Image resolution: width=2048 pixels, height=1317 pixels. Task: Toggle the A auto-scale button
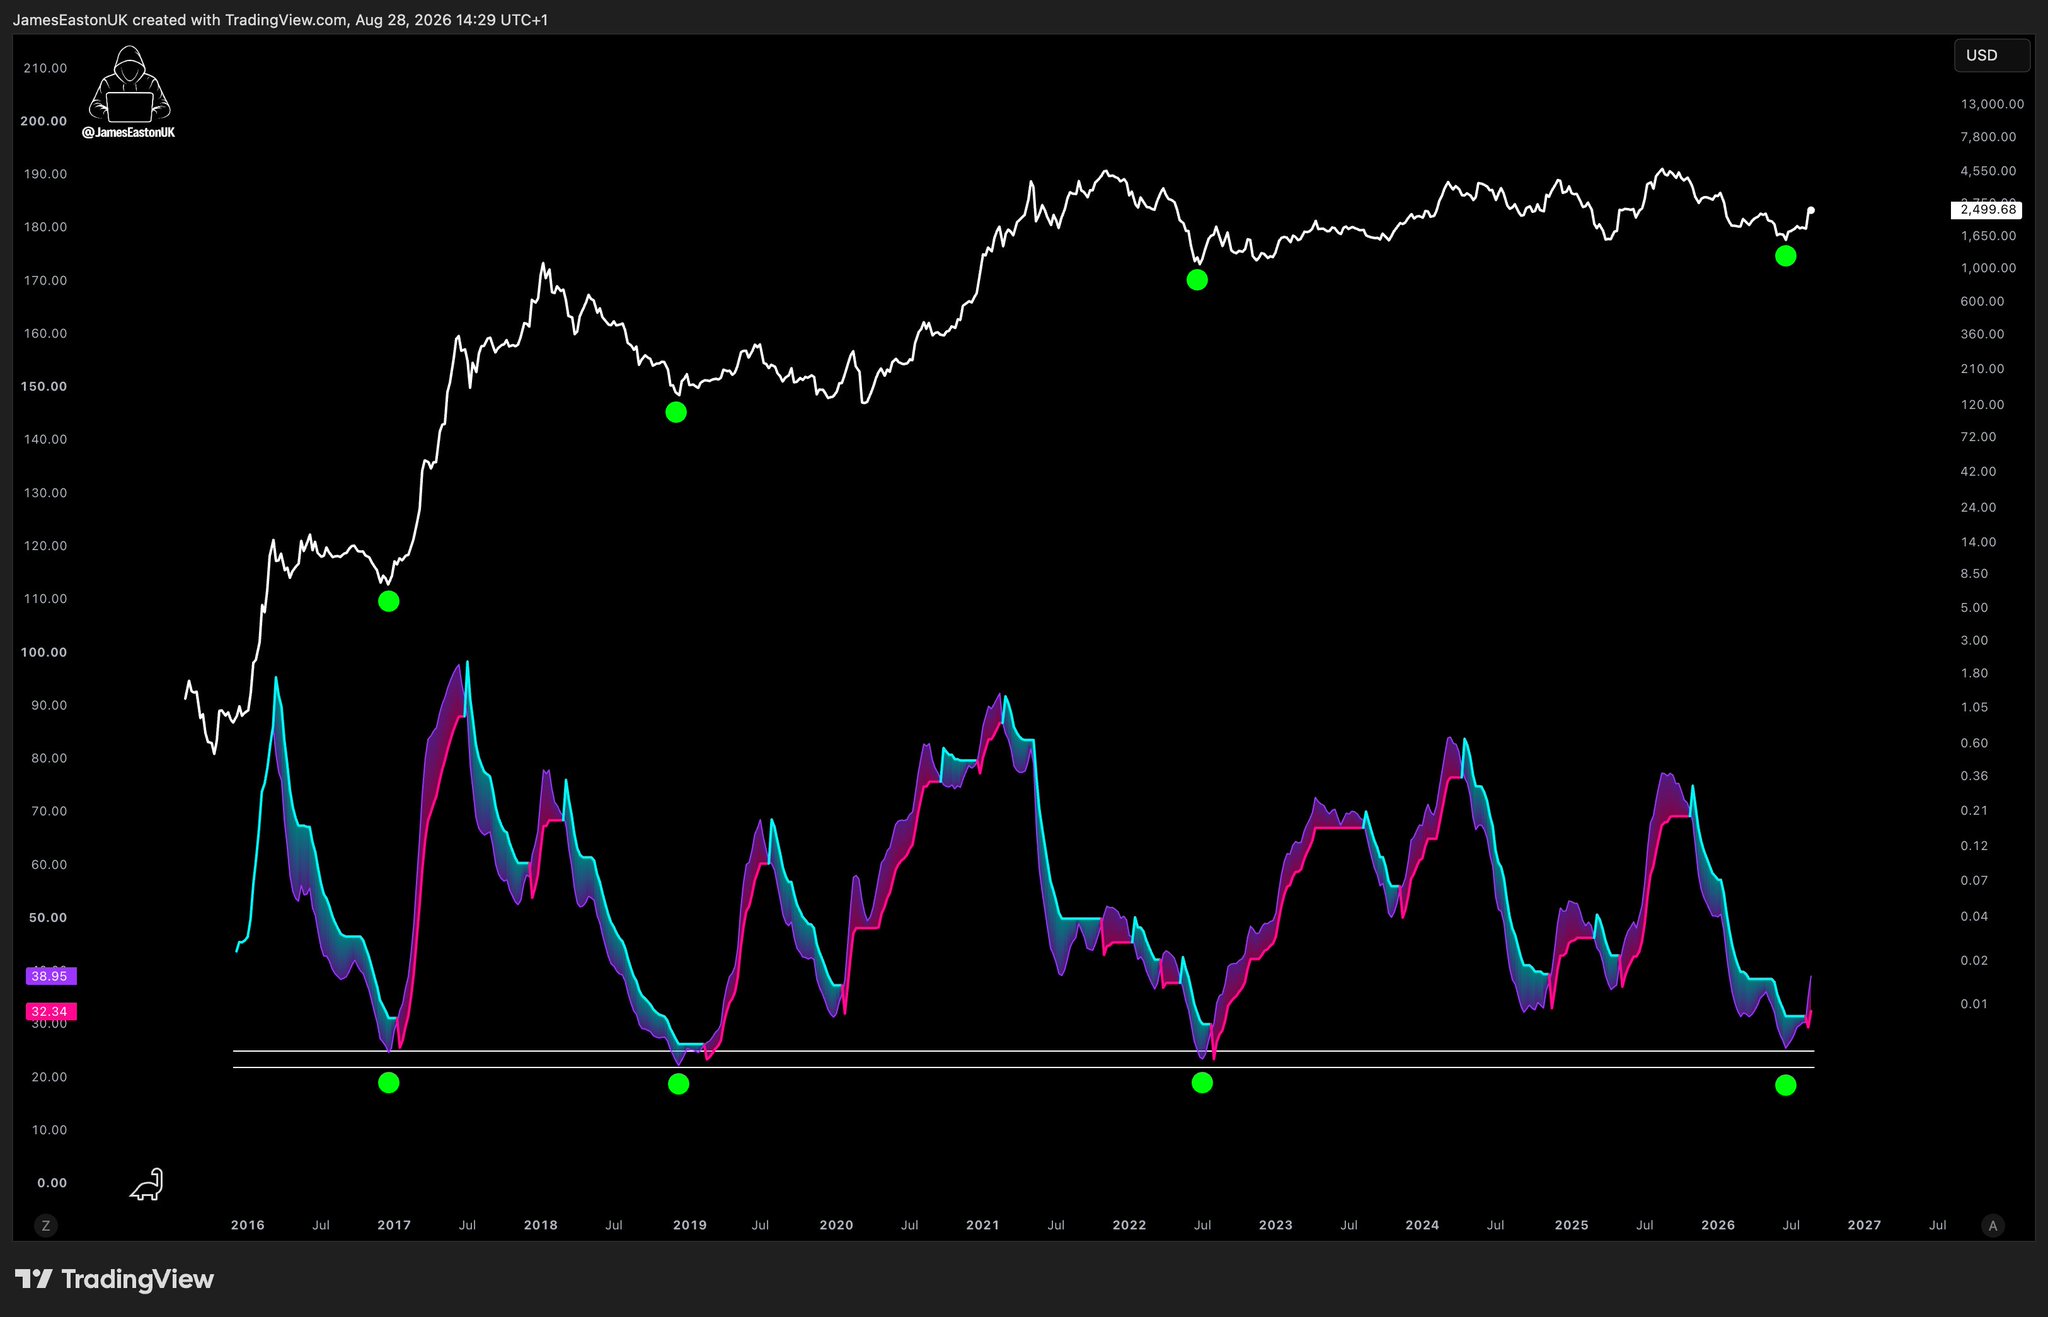pos(1992,1225)
